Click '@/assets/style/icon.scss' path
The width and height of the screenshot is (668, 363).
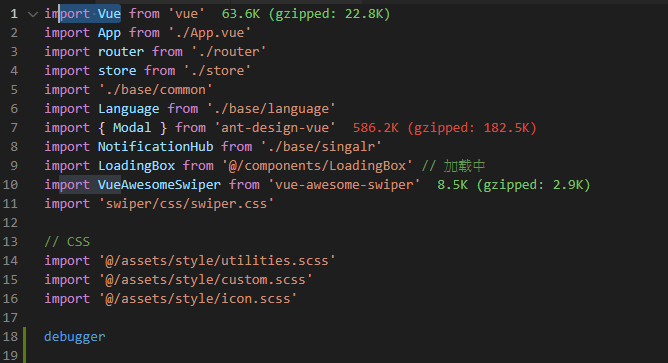(198, 299)
